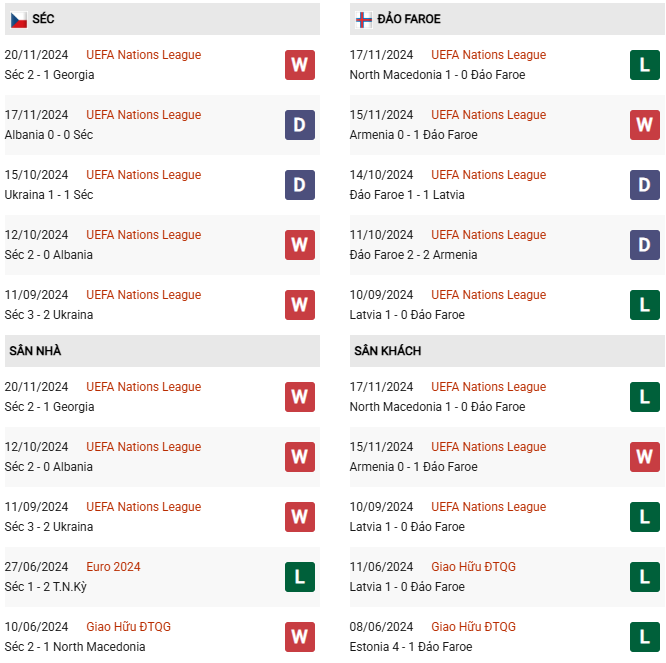Open Giao Hữu ĐTQG link dated 10/06/2024

point(128,627)
